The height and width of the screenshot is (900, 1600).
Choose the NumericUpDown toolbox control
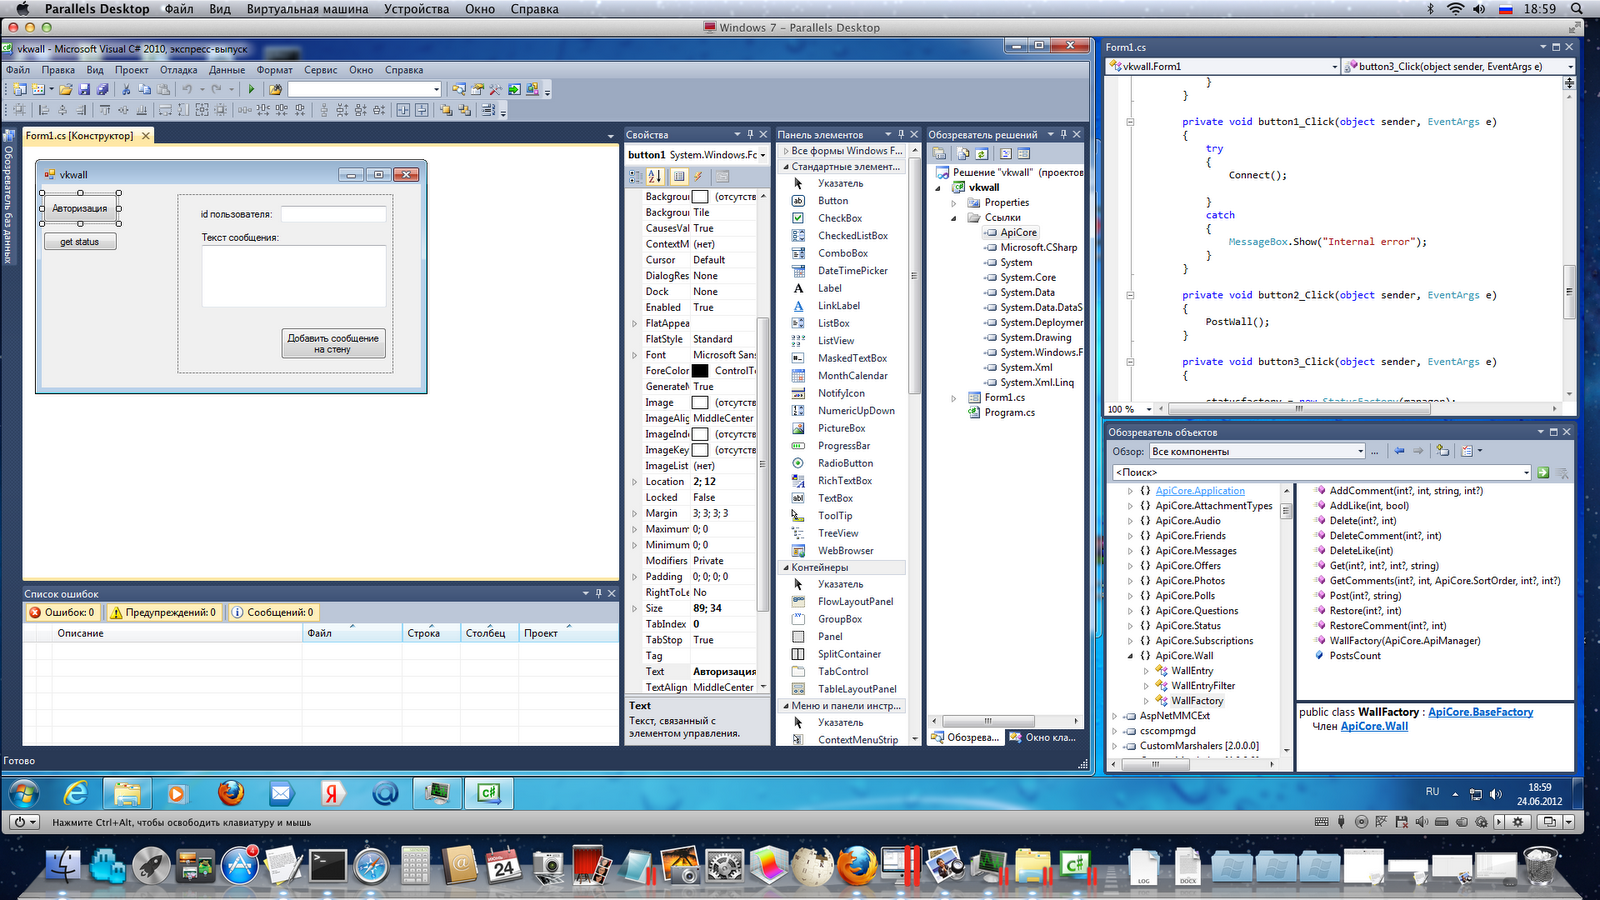point(855,411)
